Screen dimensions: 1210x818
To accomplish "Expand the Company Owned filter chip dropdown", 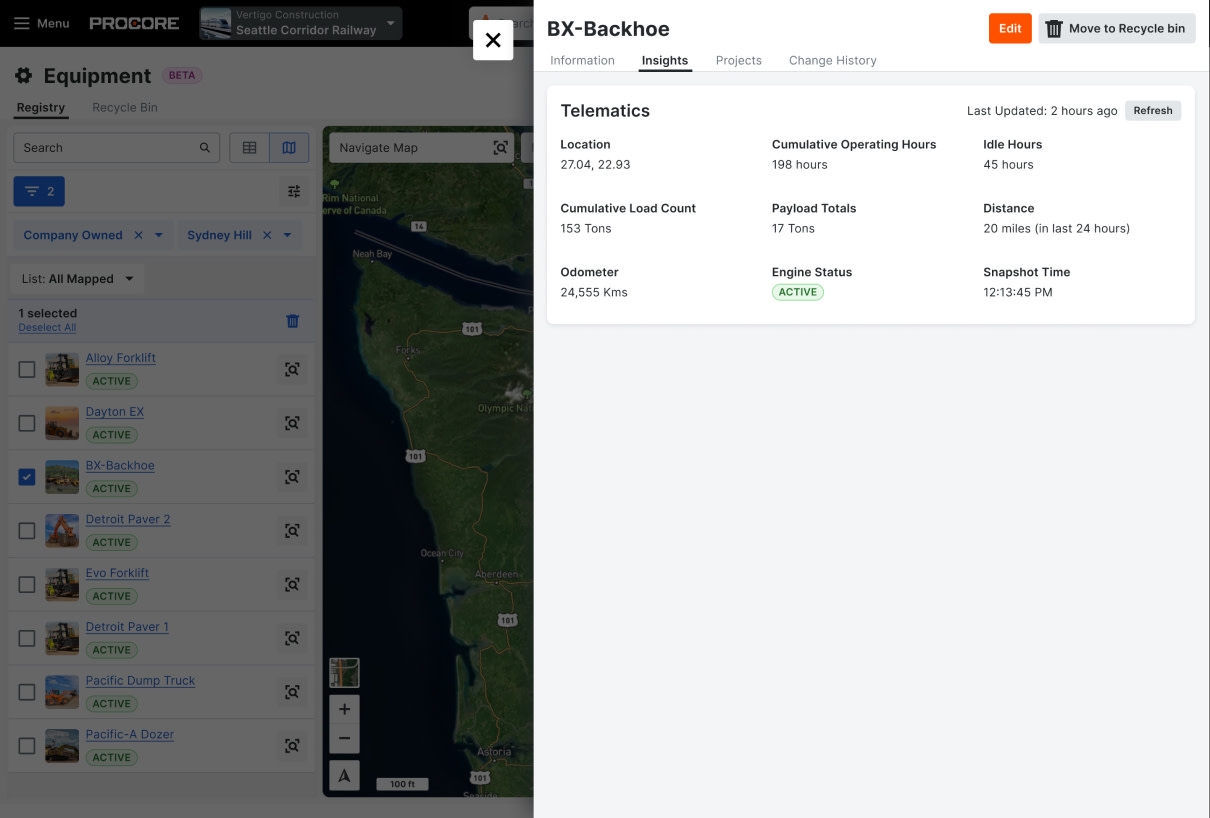I will click(157, 234).
